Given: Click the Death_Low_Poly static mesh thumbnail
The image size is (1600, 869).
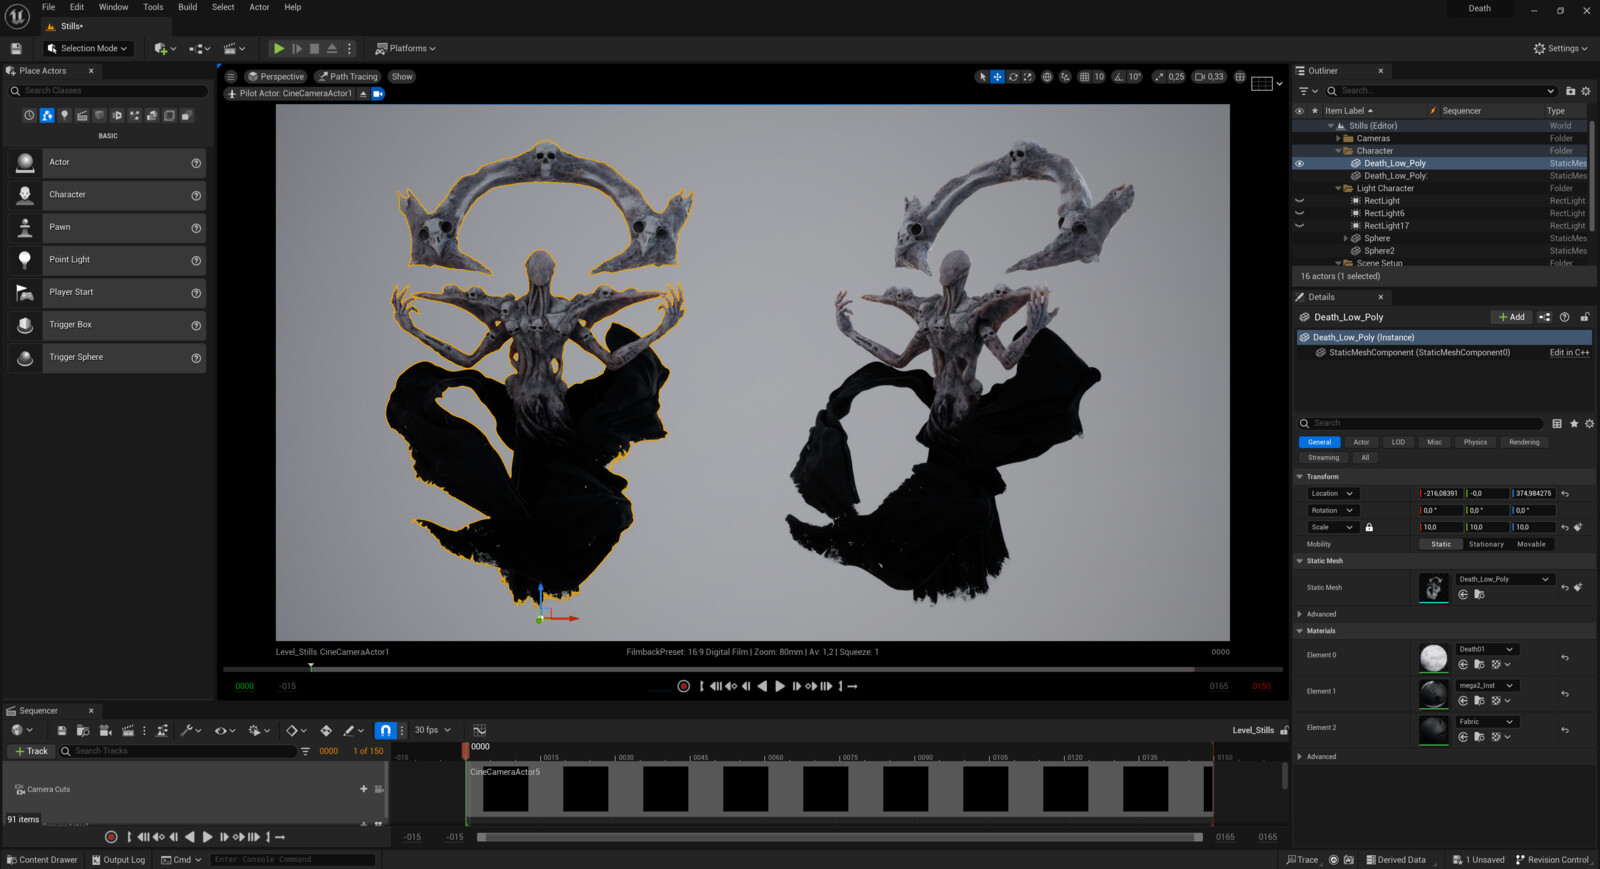Looking at the screenshot, I should (1434, 587).
